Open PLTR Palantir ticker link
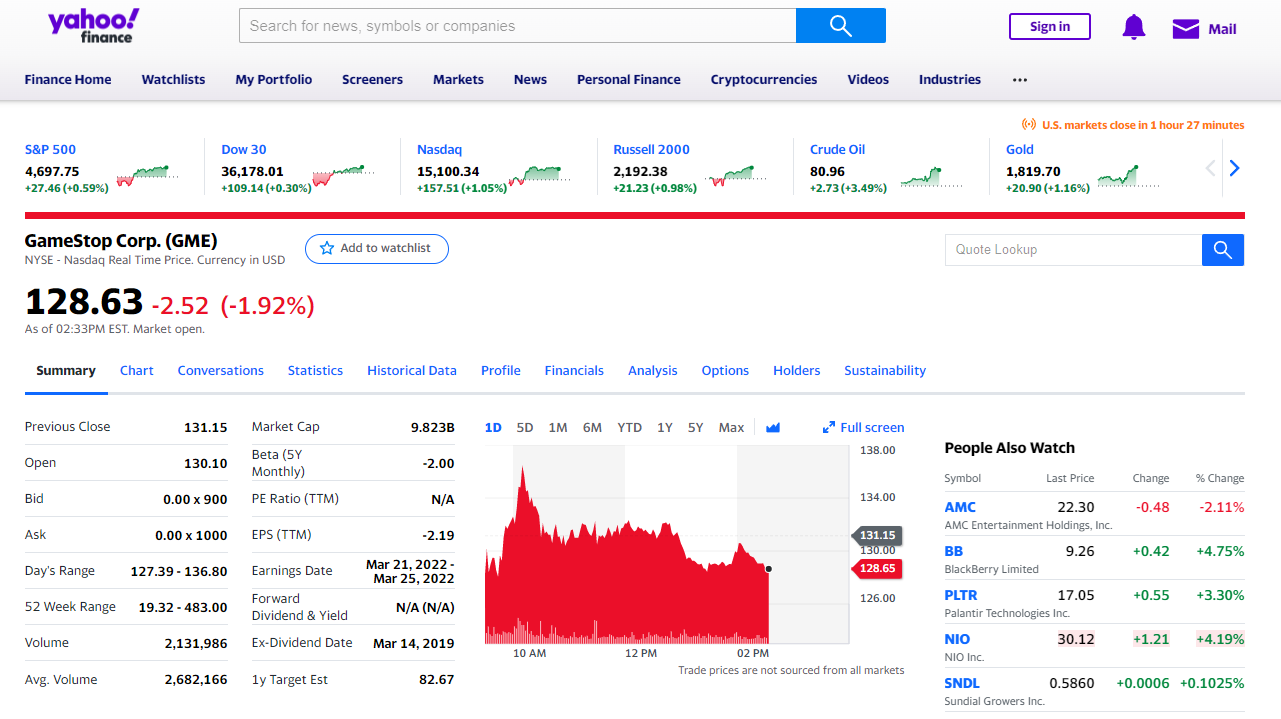 (x=961, y=595)
